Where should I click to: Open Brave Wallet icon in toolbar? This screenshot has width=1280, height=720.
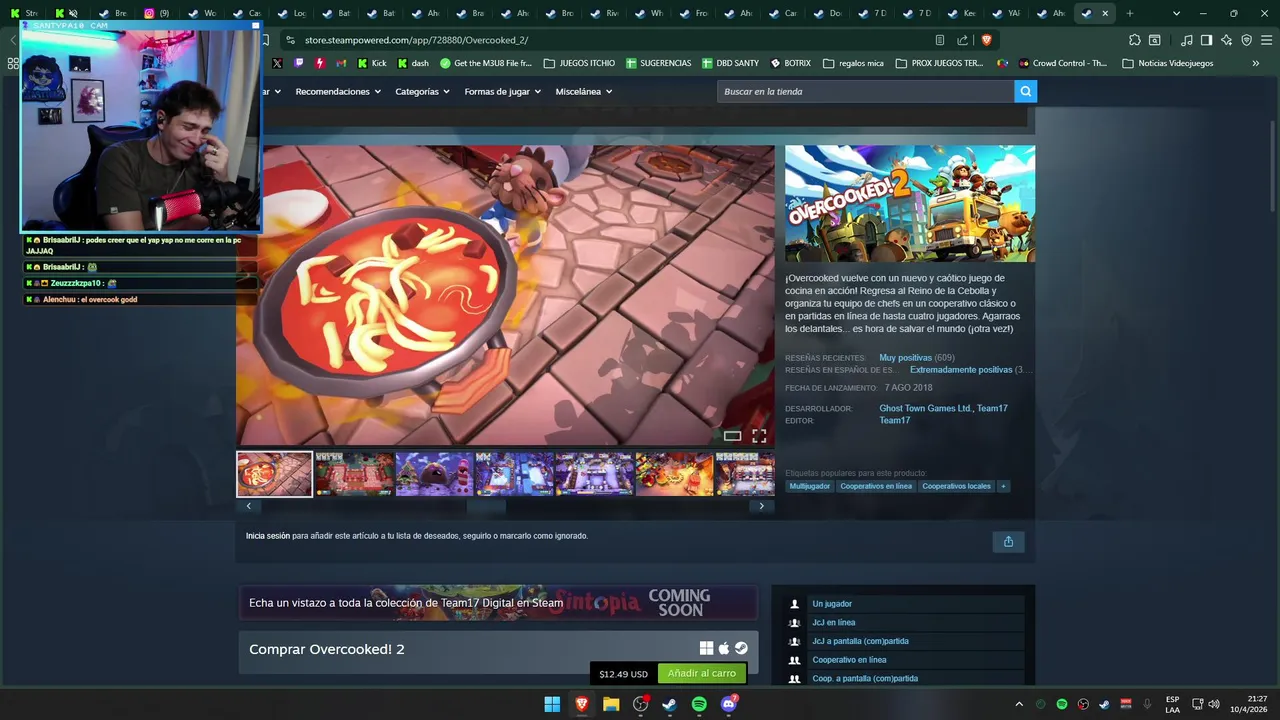1155,40
